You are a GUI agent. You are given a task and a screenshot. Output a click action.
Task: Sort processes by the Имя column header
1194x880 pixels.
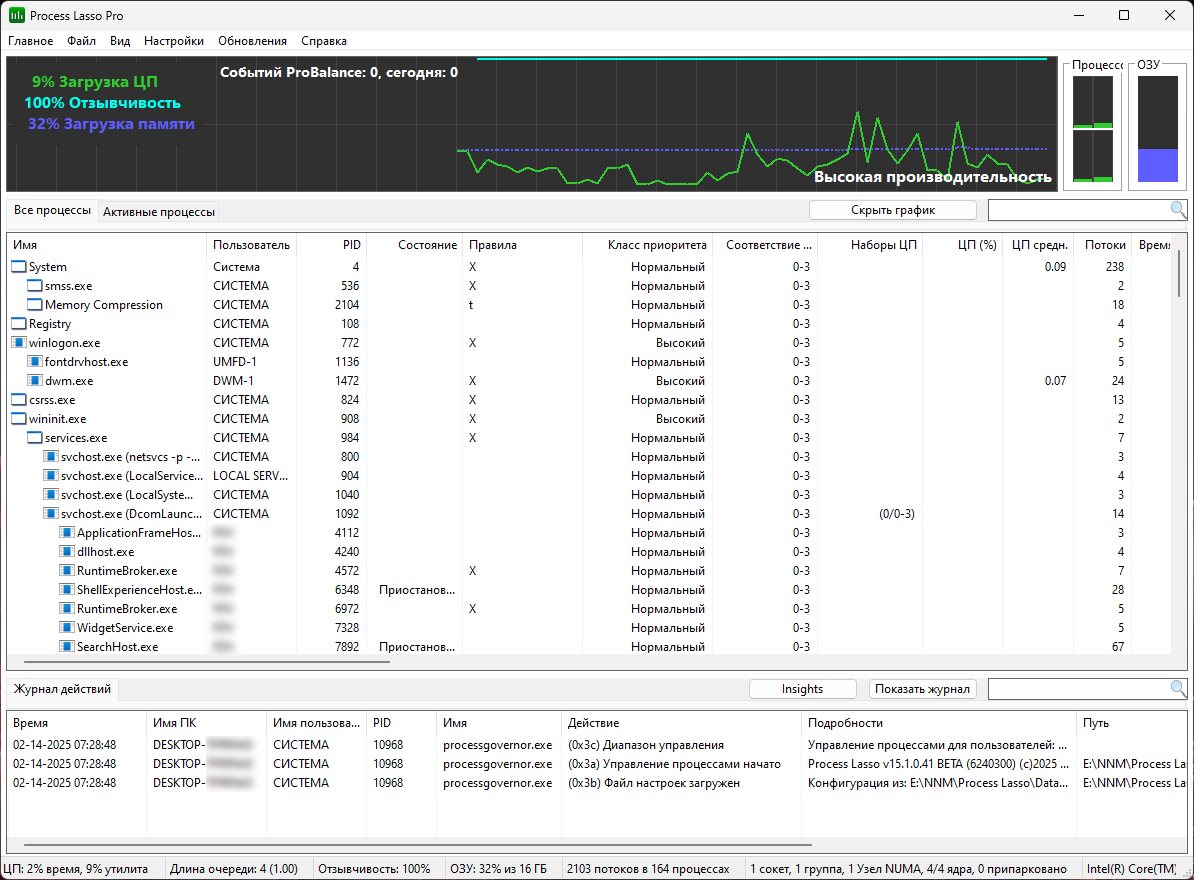(x=107, y=245)
